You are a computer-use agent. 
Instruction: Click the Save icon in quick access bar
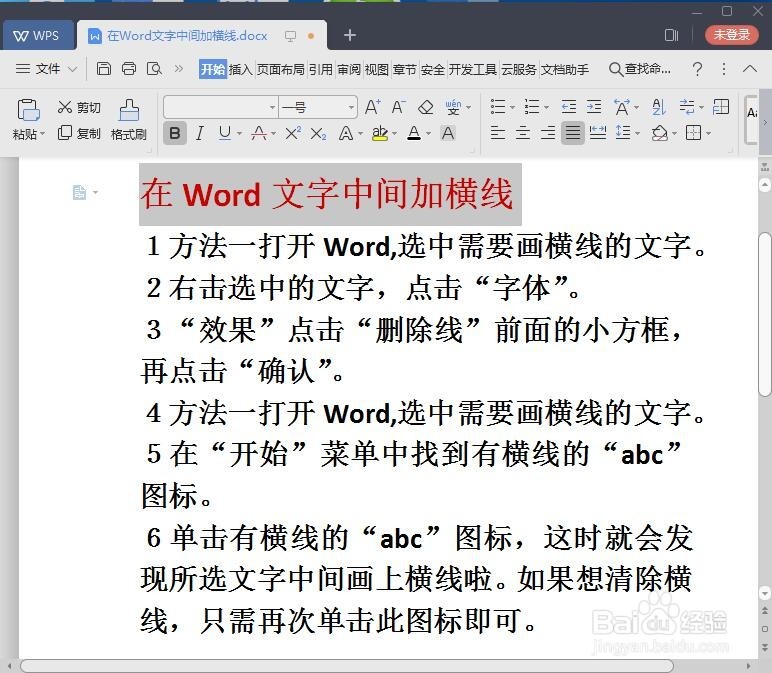103,68
